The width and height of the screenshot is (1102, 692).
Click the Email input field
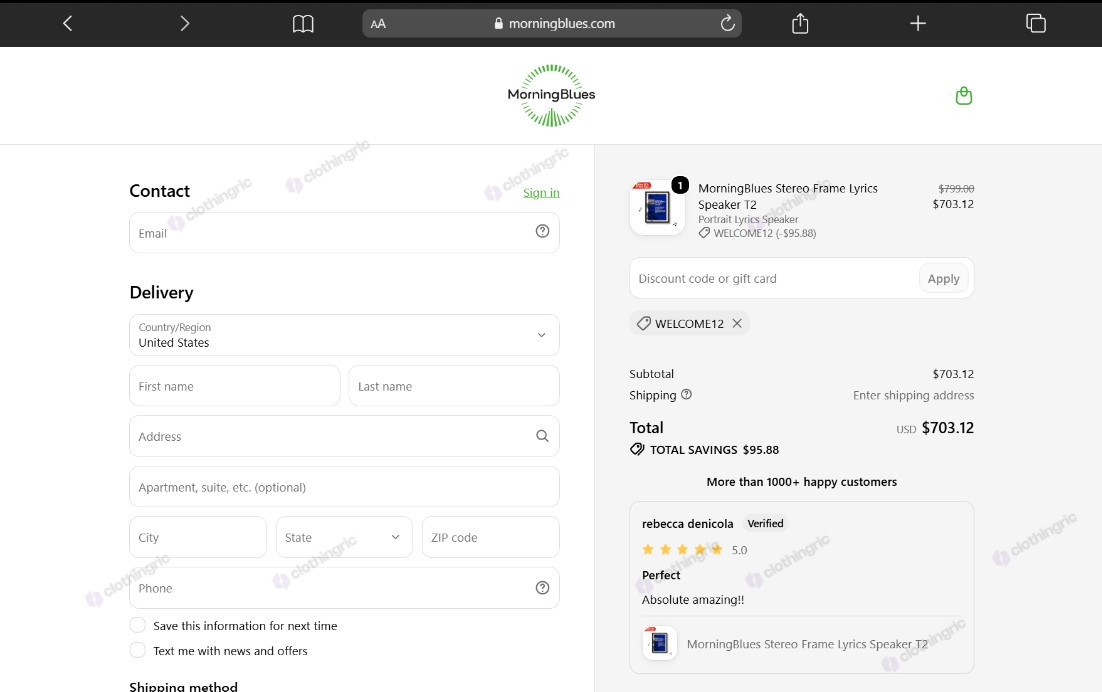point(344,233)
